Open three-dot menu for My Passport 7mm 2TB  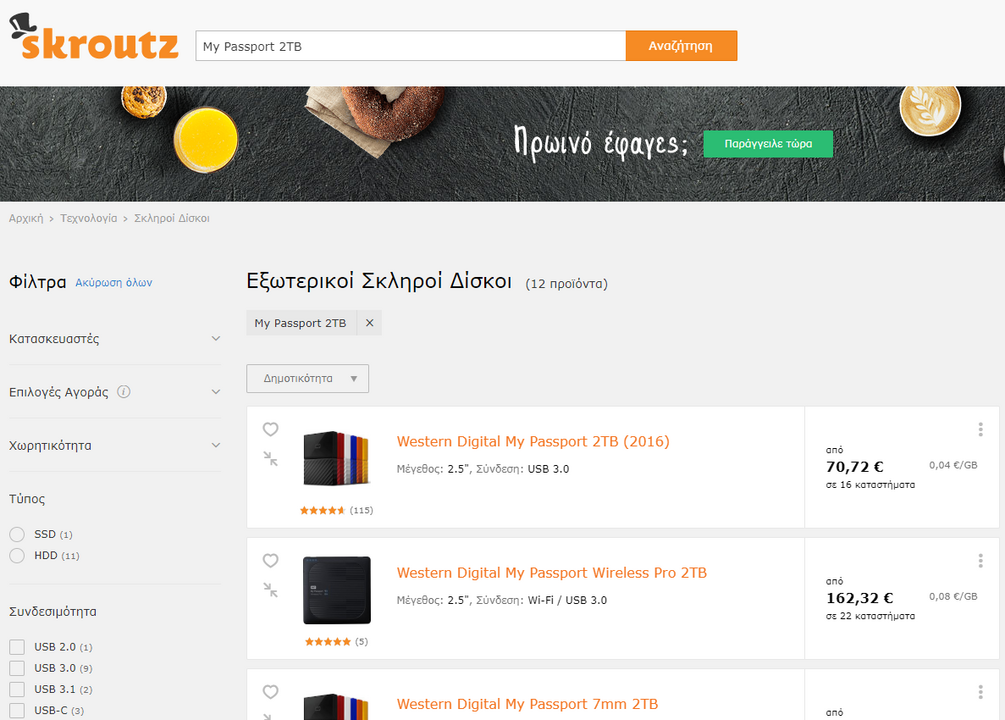click(x=980, y=692)
